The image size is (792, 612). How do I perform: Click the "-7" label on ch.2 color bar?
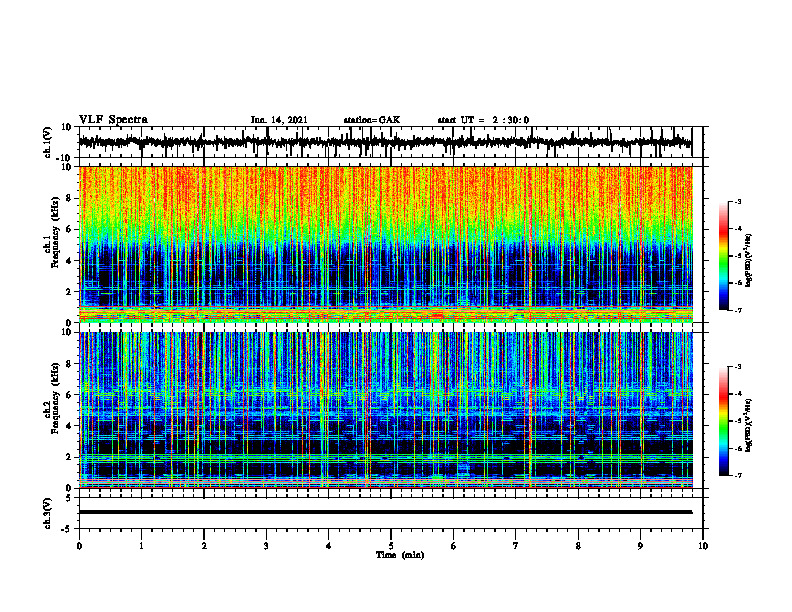737,476
